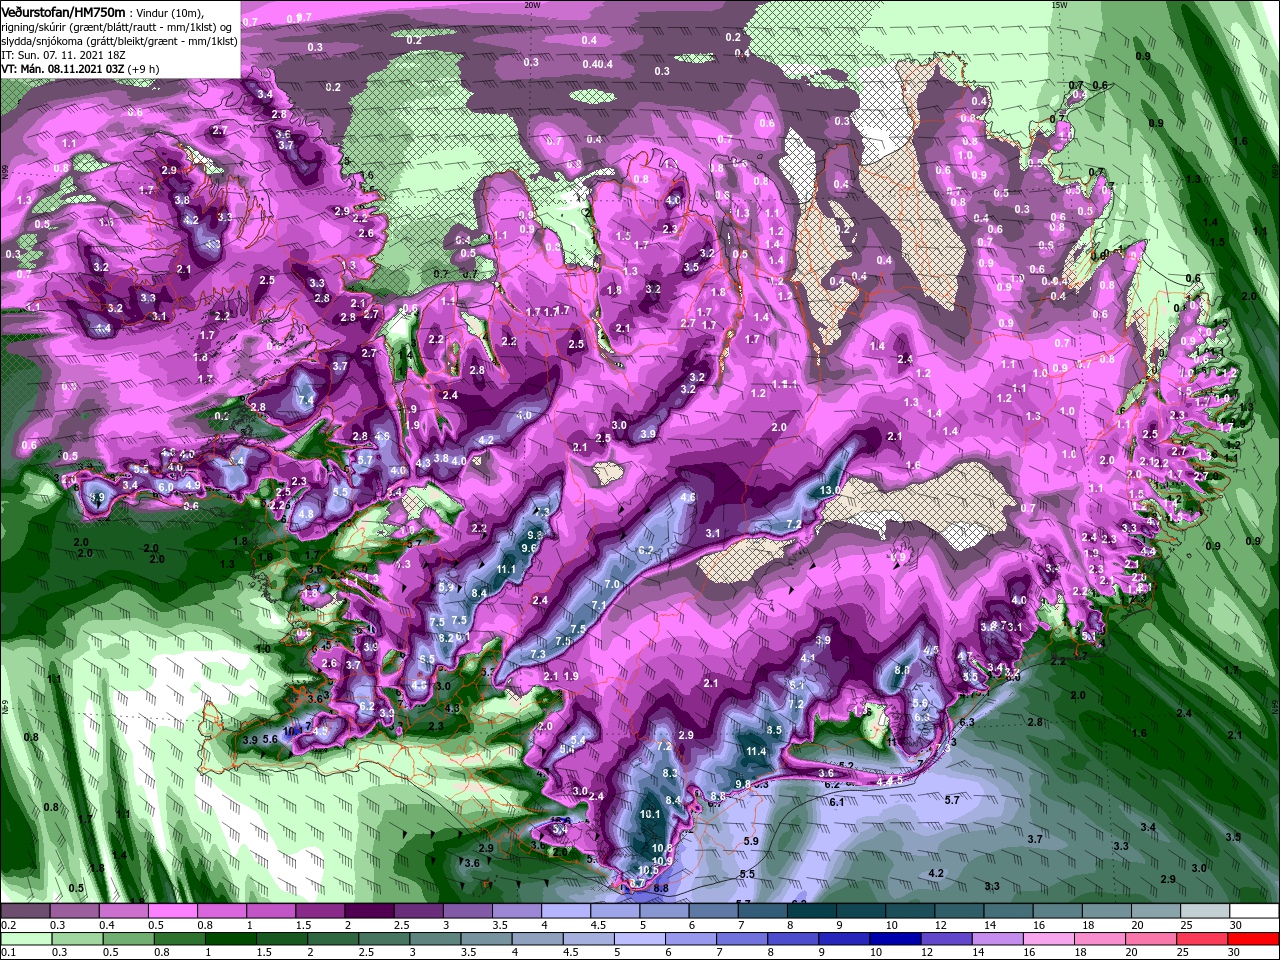Click the 13.0 precipitation value on map
Viewport: 1280px width, 960px height.
tap(830, 491)
